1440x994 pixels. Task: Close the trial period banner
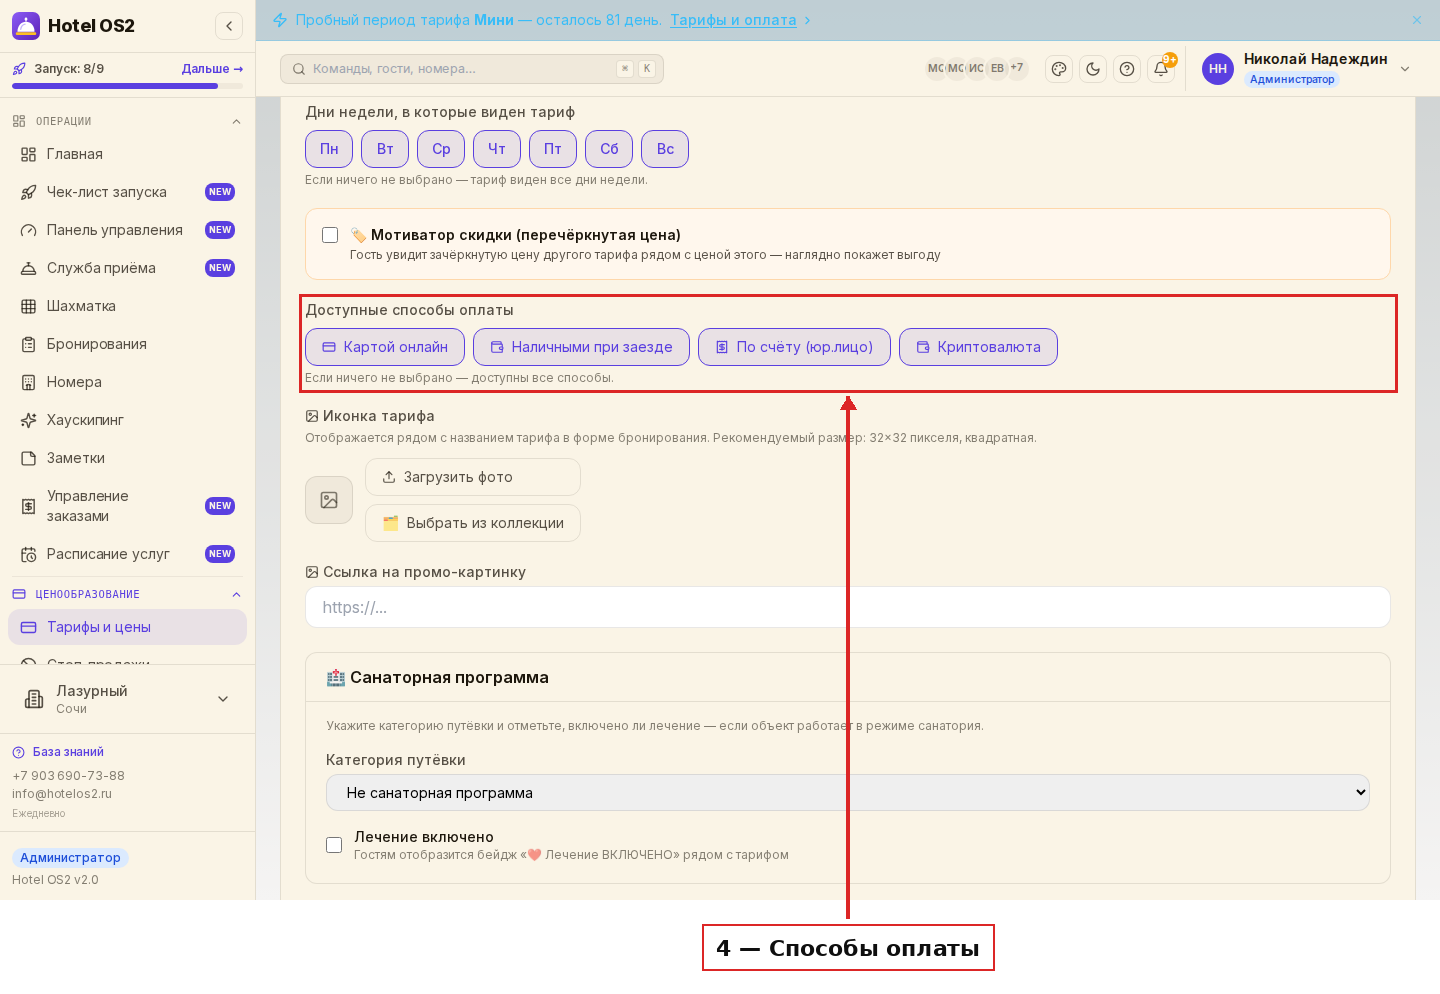coord(1417,20)
